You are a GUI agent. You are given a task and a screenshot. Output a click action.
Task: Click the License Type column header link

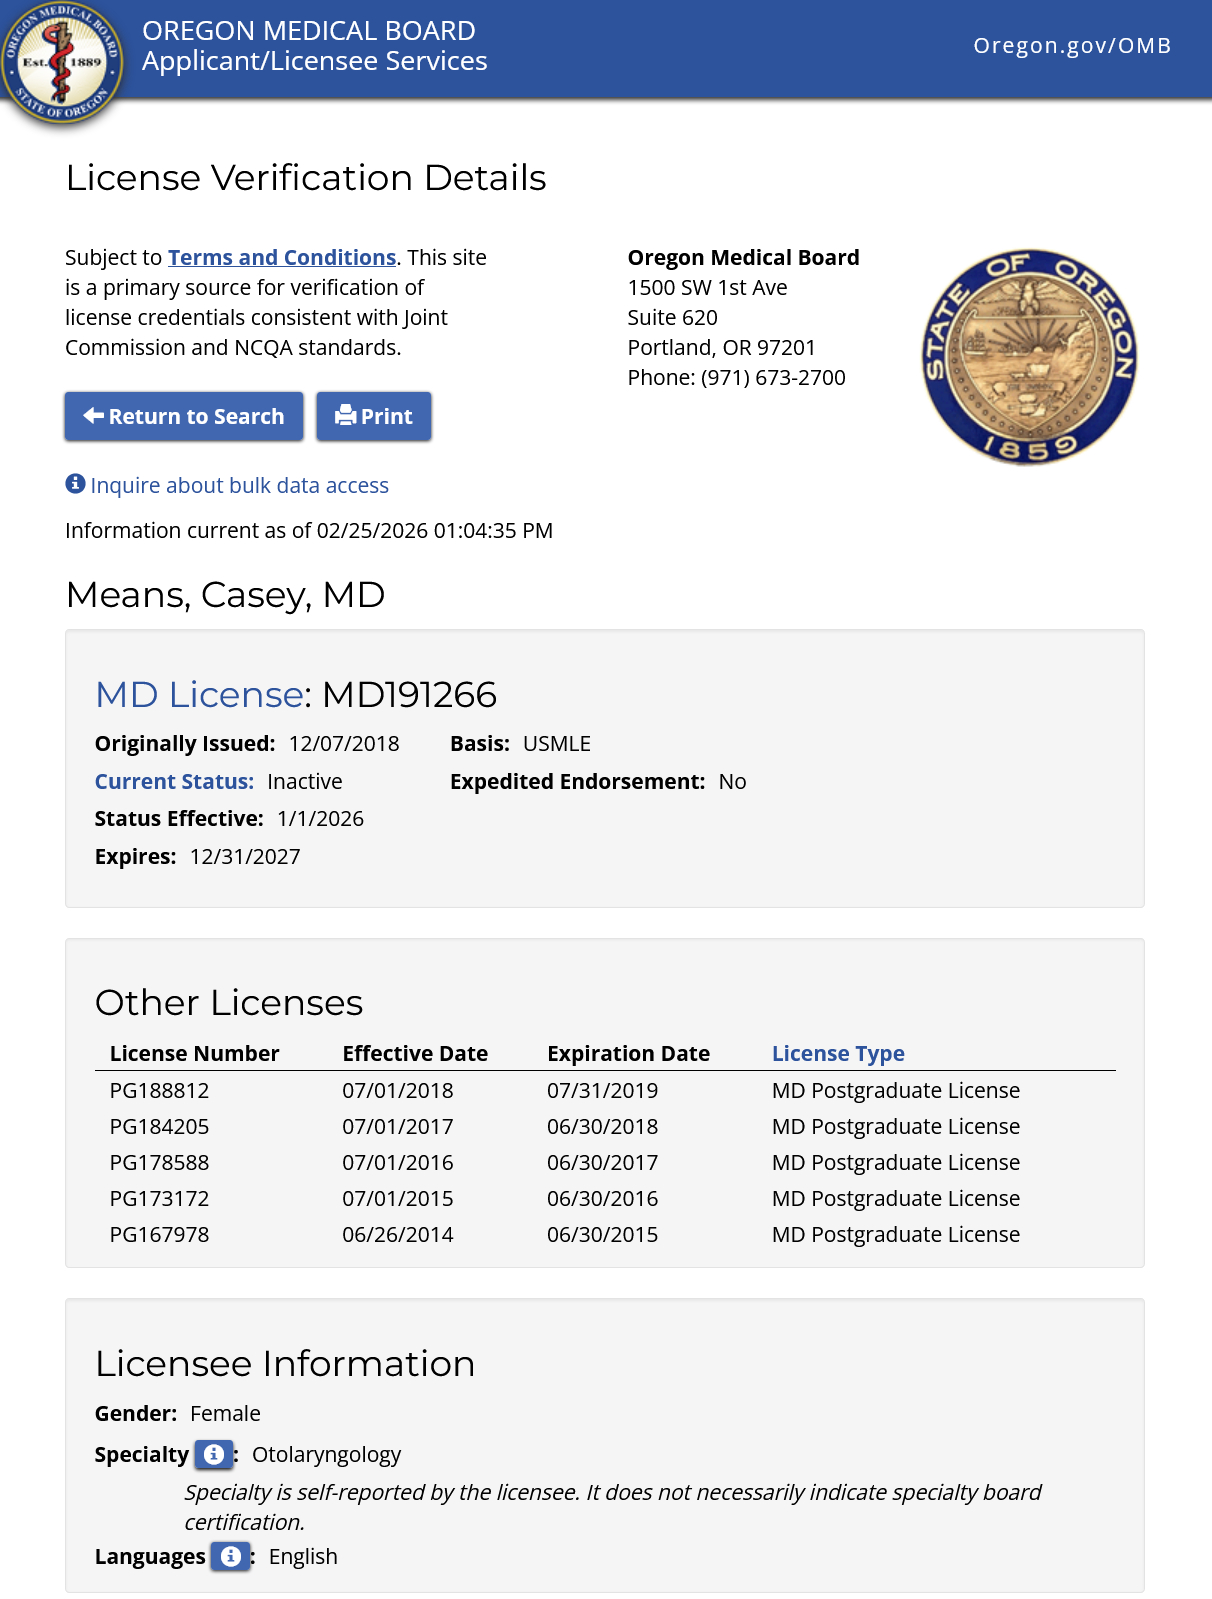(x=837, y=1053)
